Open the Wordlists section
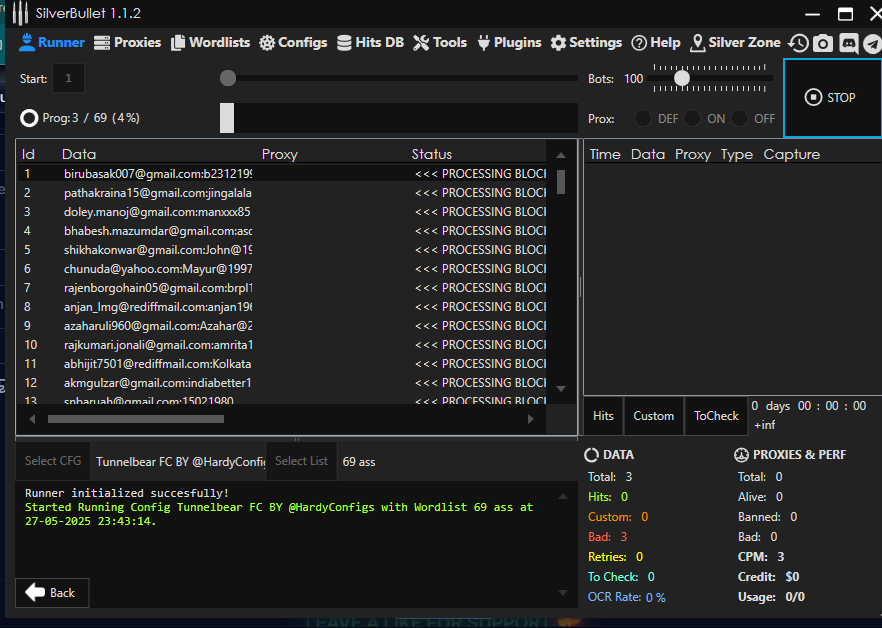Image resolution: width=882 pixels, height=628 pixels. [210, 43]
